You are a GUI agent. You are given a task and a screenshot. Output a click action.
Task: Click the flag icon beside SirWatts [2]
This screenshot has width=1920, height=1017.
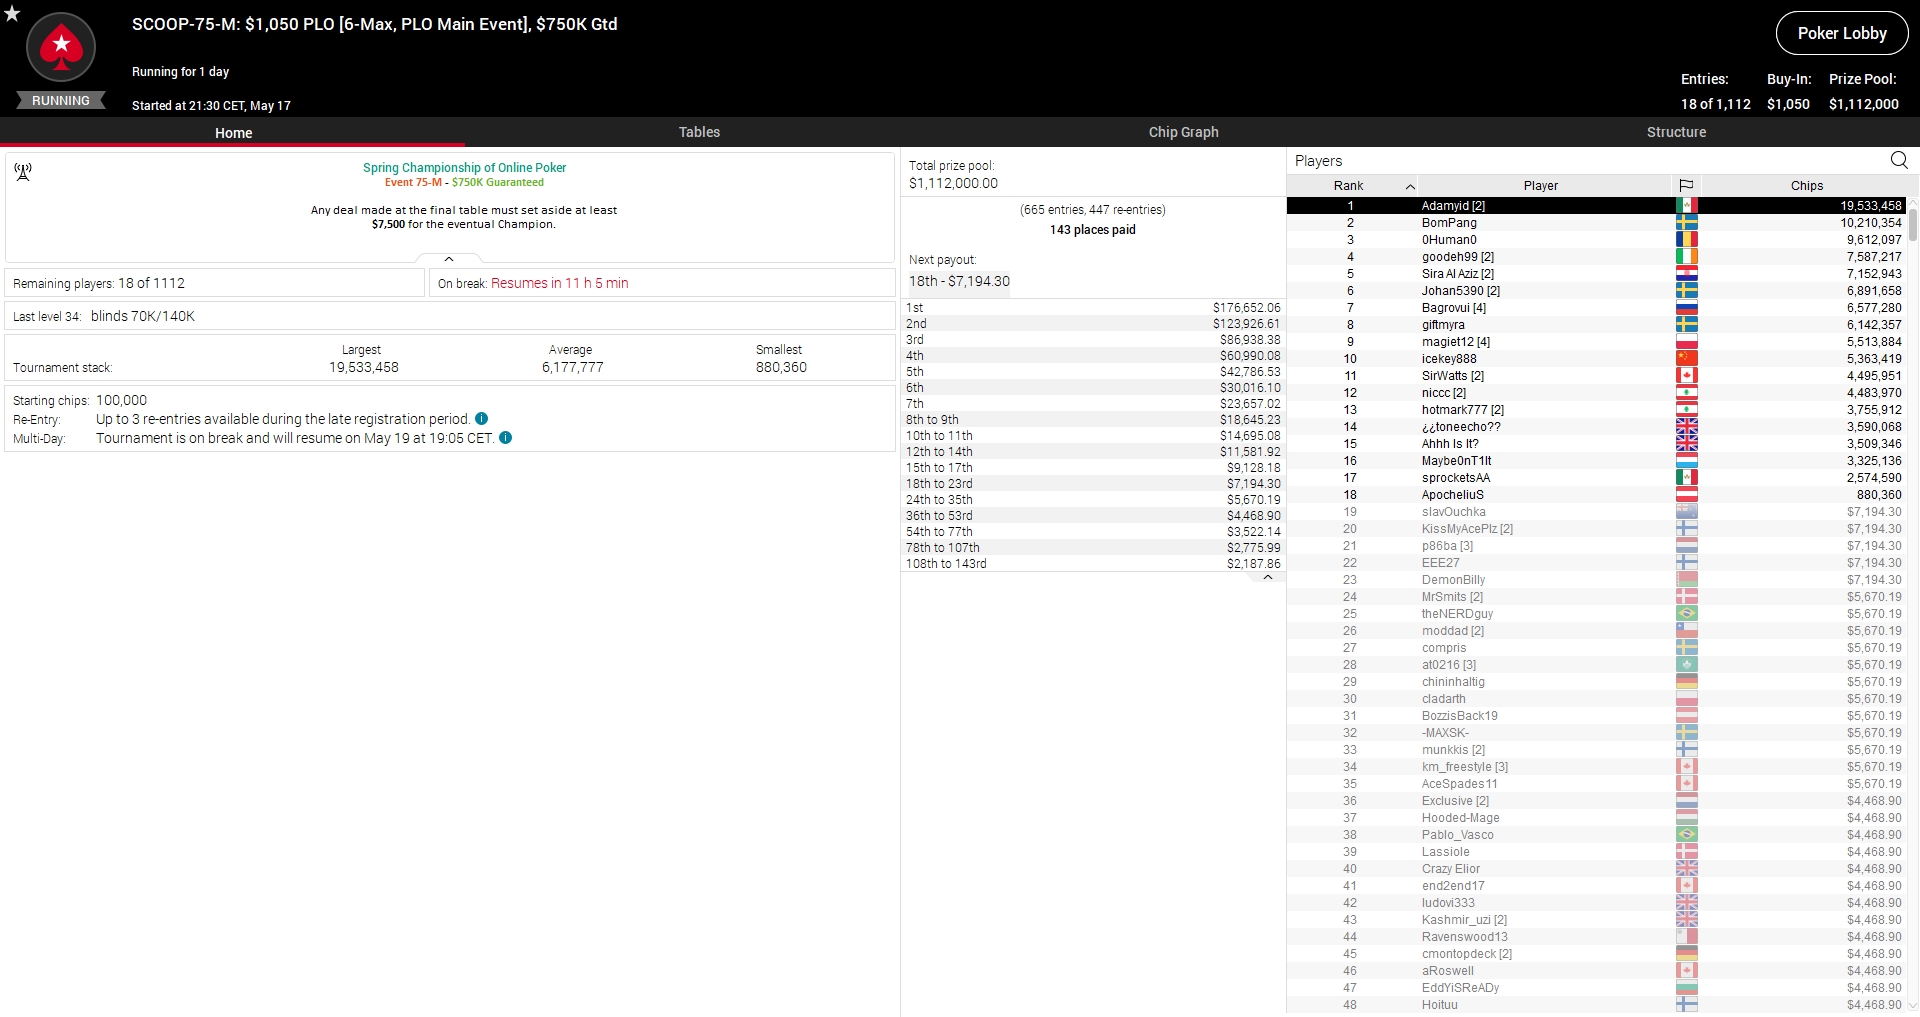click(x=1687, y=376)
